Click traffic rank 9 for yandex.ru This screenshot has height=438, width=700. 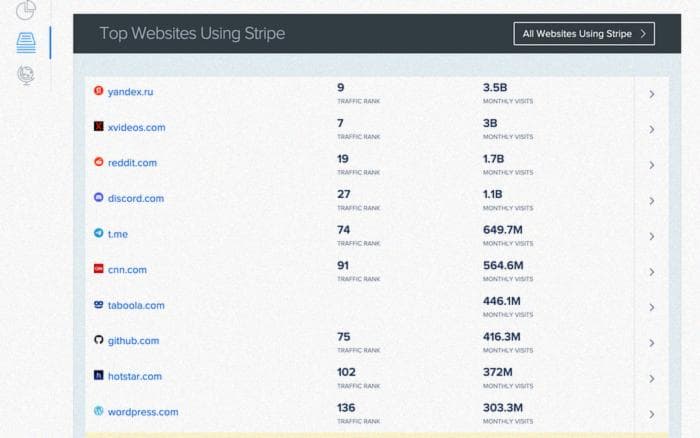click(x=341, y=88)
